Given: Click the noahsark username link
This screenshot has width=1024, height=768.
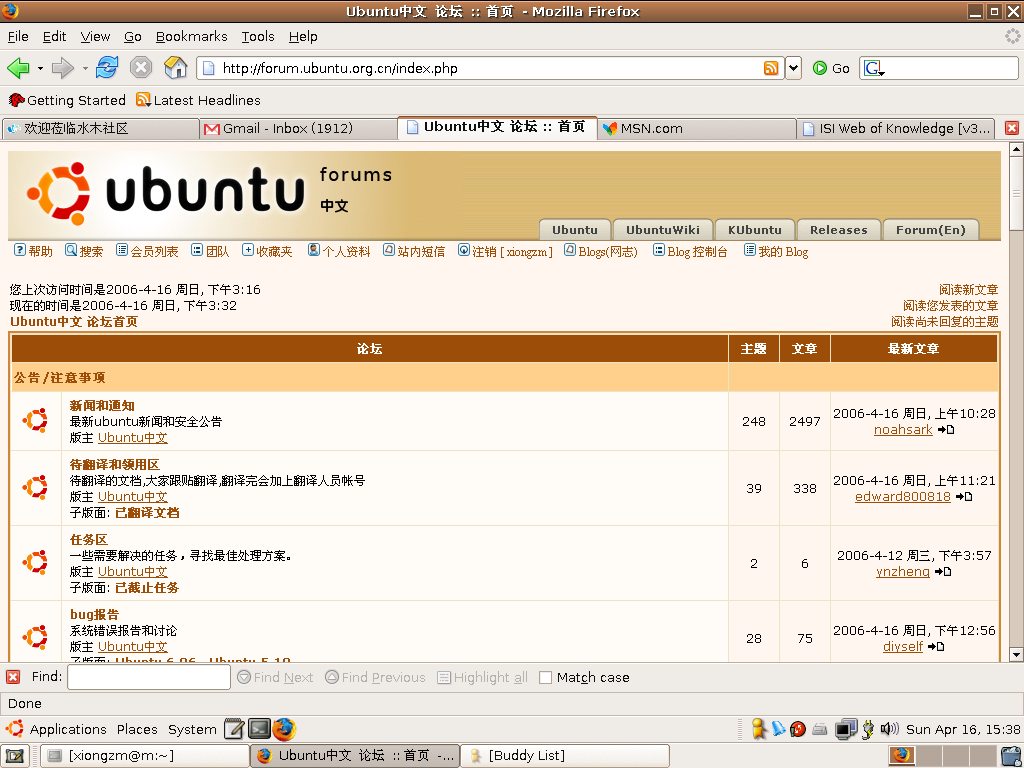Looking at the screenshot, I should pyautogui.click(x=903, y=430).
